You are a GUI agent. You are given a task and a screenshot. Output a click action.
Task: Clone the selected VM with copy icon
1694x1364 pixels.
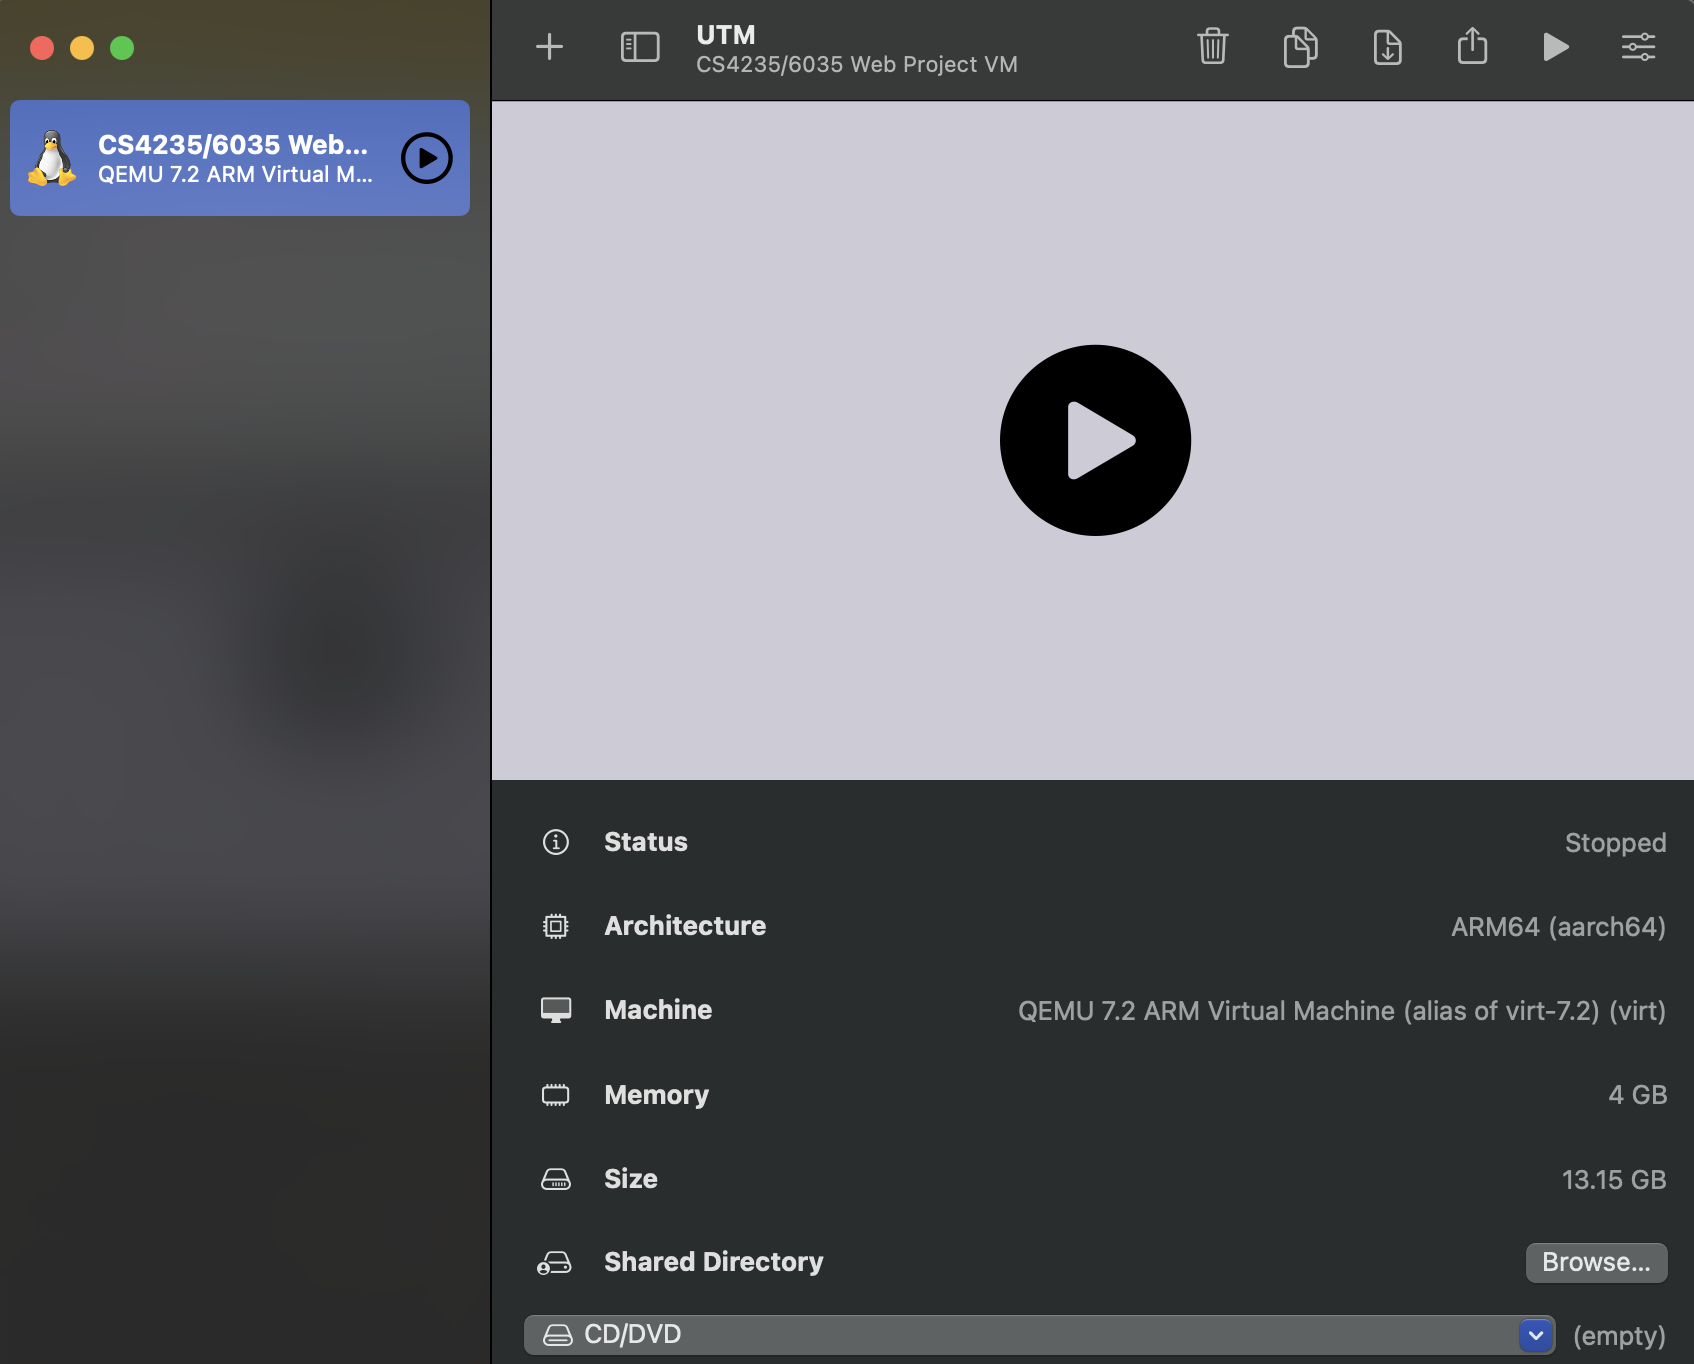point(1300,47)
